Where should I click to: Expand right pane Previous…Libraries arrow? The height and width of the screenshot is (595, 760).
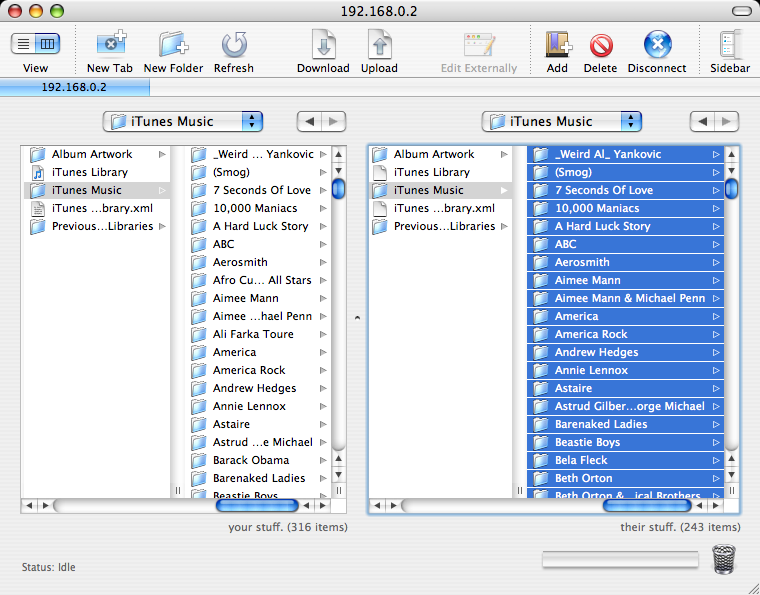[x=504, y=226]
